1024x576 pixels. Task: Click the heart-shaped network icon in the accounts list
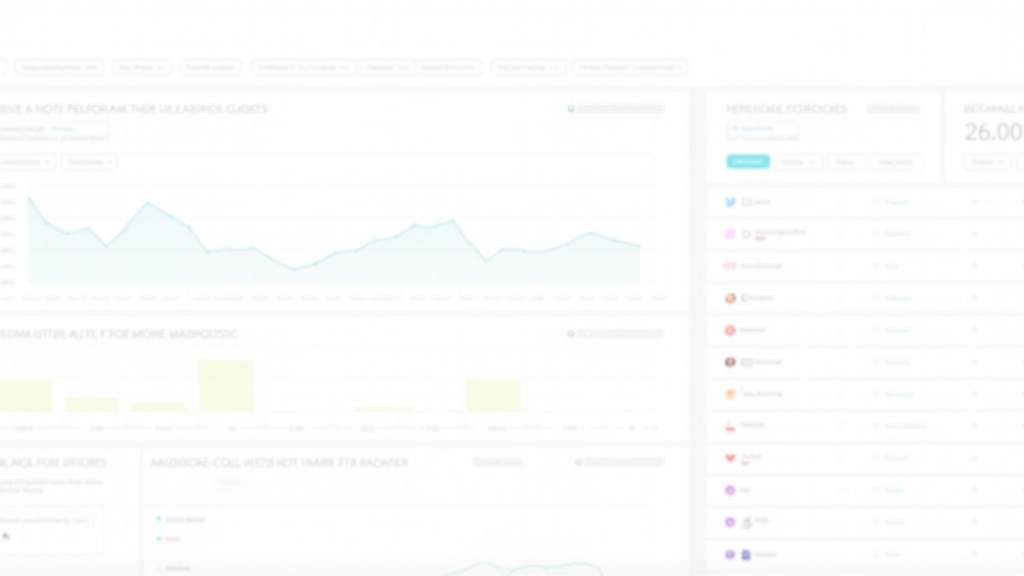point(730,458)
